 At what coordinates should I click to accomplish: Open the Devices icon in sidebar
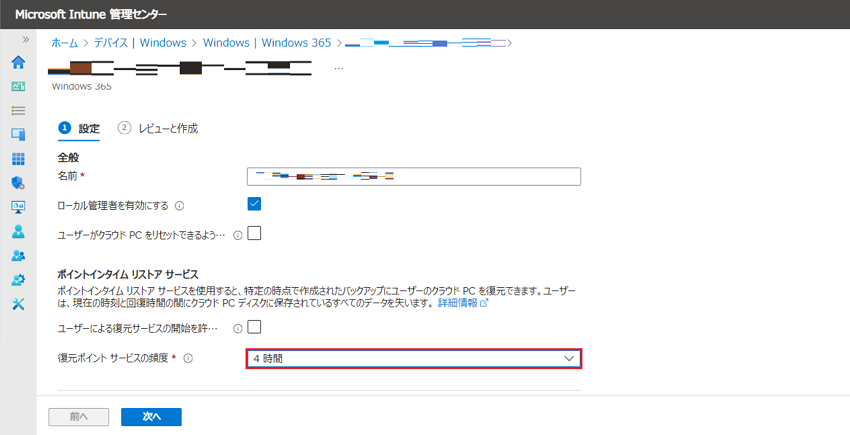pyautogui.click(x=18, y=135)
